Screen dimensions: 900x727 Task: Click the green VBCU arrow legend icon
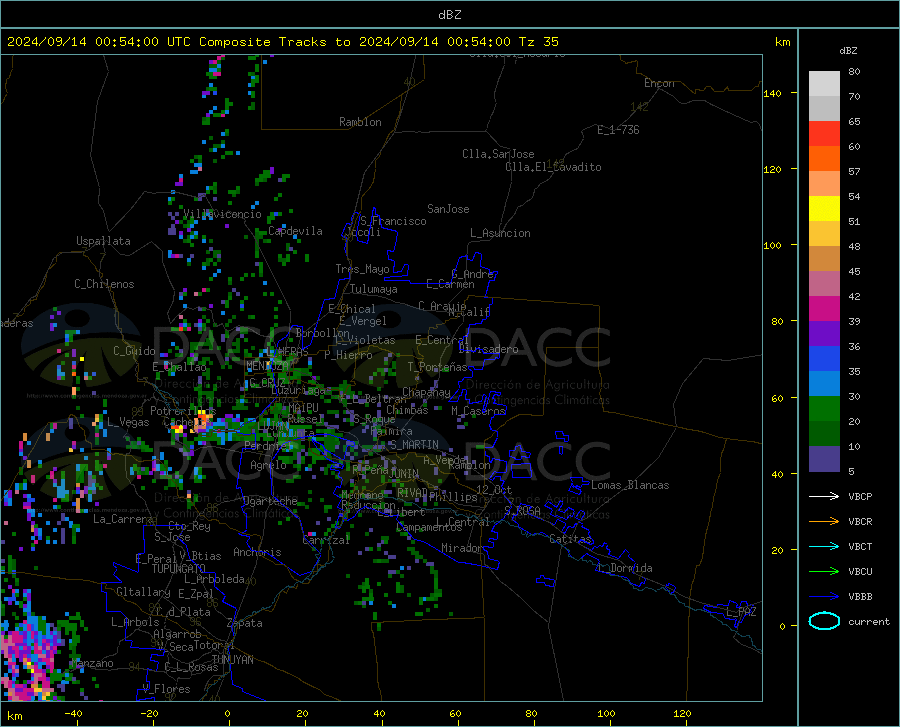coord(824,572)
